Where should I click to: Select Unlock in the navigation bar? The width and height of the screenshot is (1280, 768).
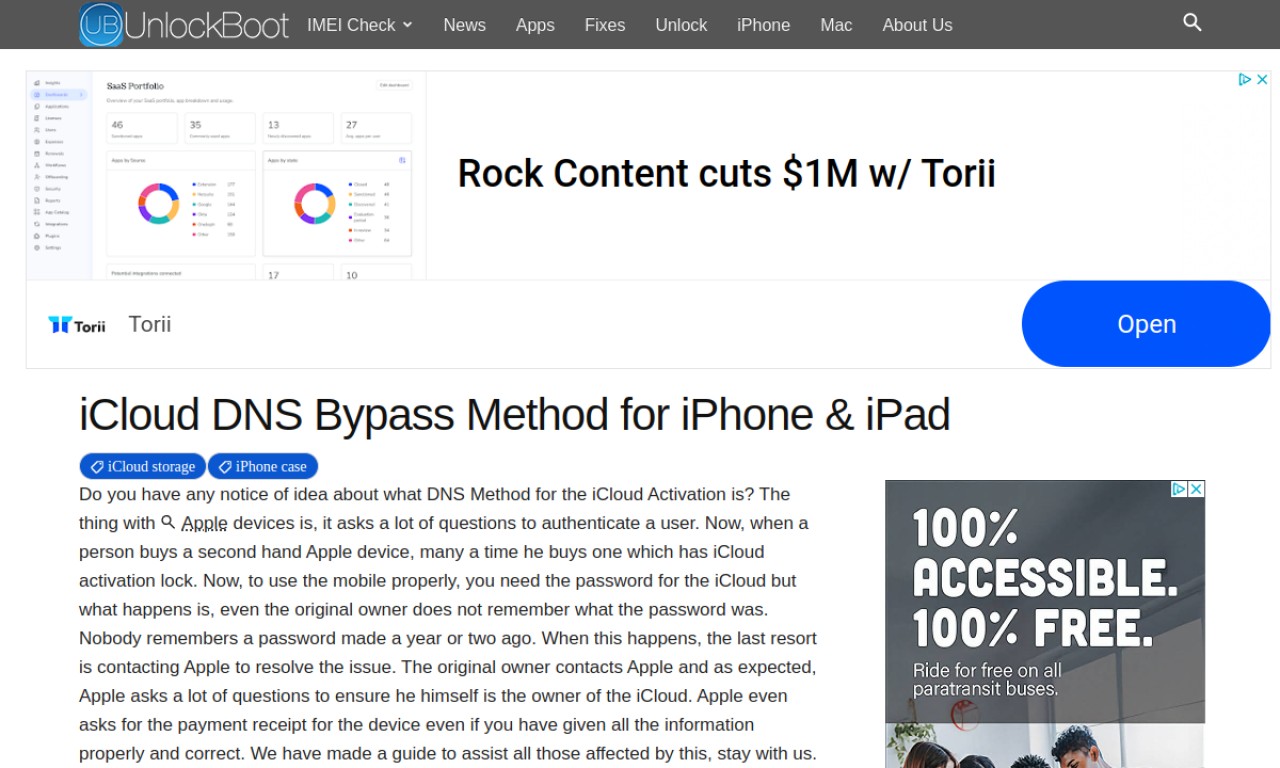tap(681, 25)
